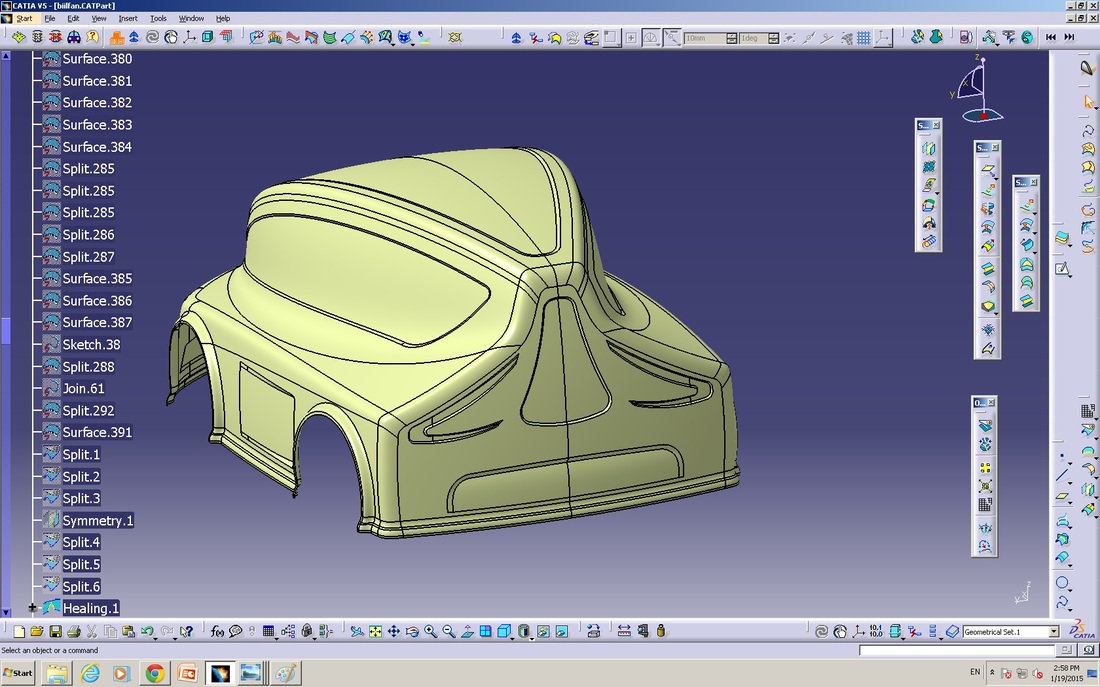Select the Rotate view tool

[x=411, y=631]
